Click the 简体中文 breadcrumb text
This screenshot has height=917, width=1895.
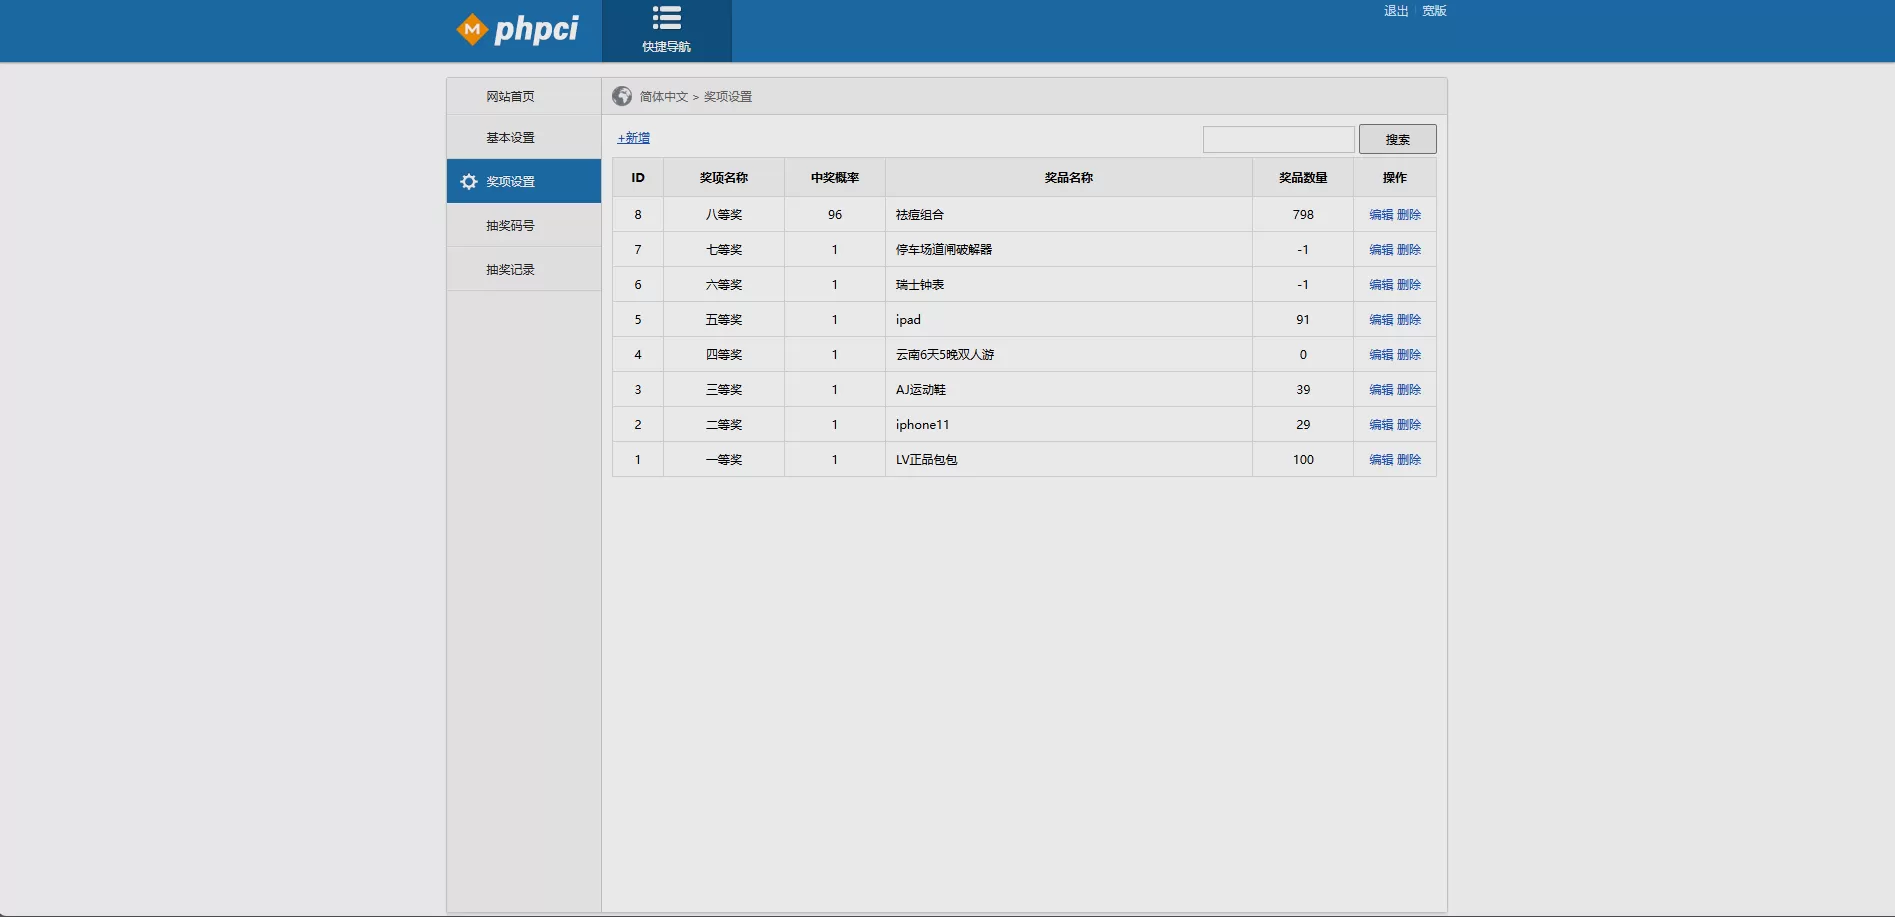(664, 97)
